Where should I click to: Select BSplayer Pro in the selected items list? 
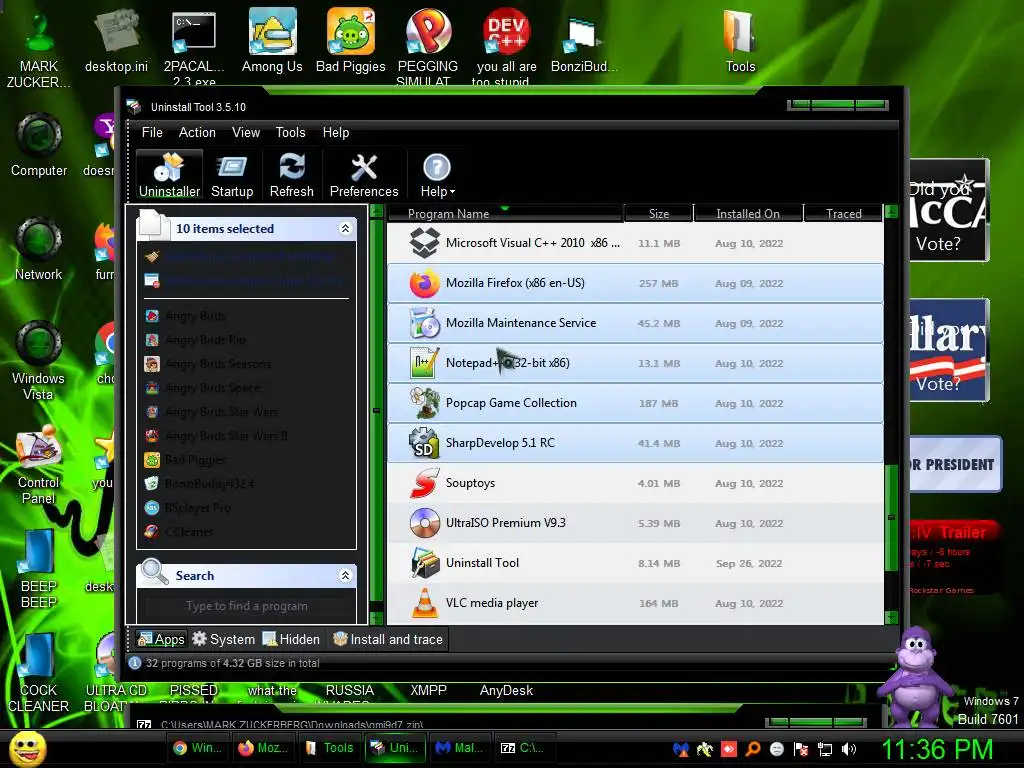197,508
